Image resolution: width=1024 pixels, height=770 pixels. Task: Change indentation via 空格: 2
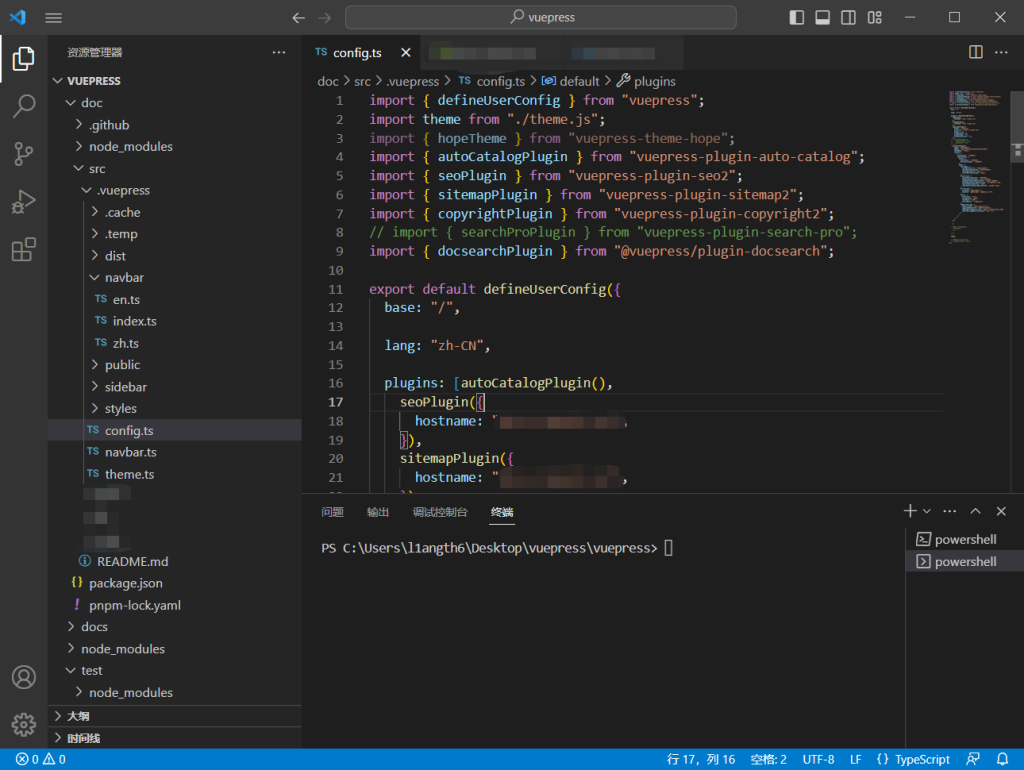768,759
